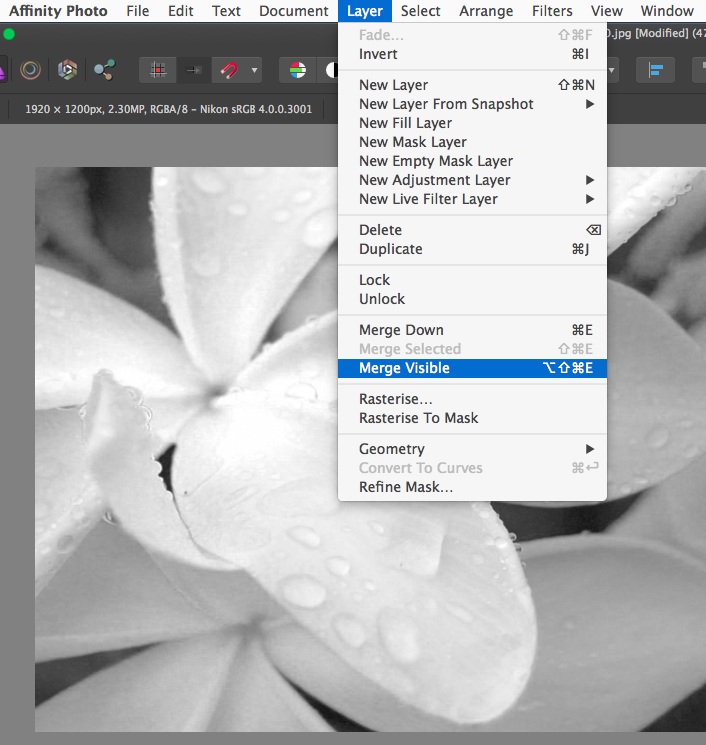Open the Snapping options dropdown arrow

(x=254, y=70)
